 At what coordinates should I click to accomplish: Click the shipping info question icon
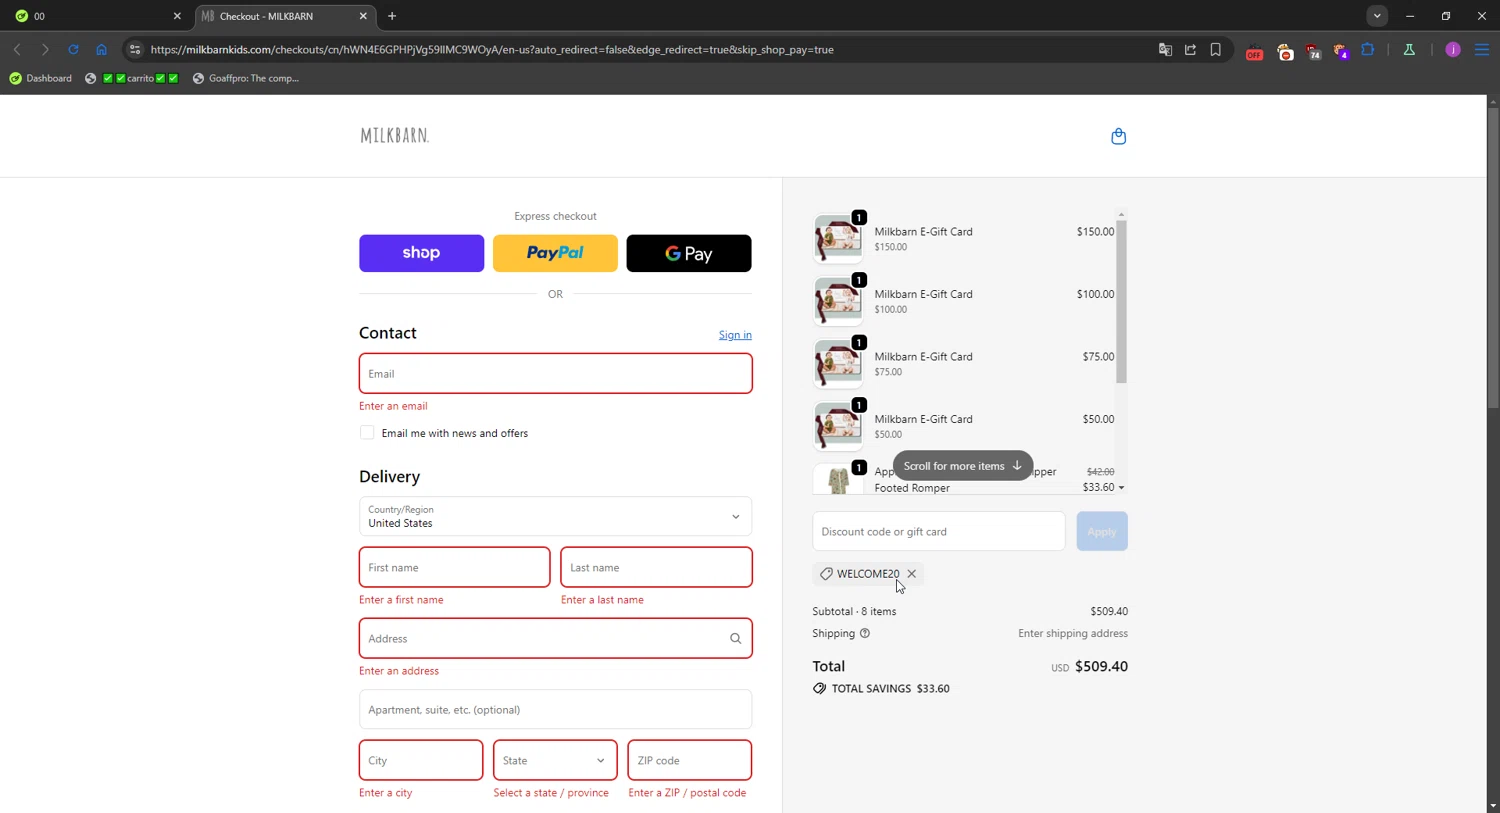pos(865,633)
